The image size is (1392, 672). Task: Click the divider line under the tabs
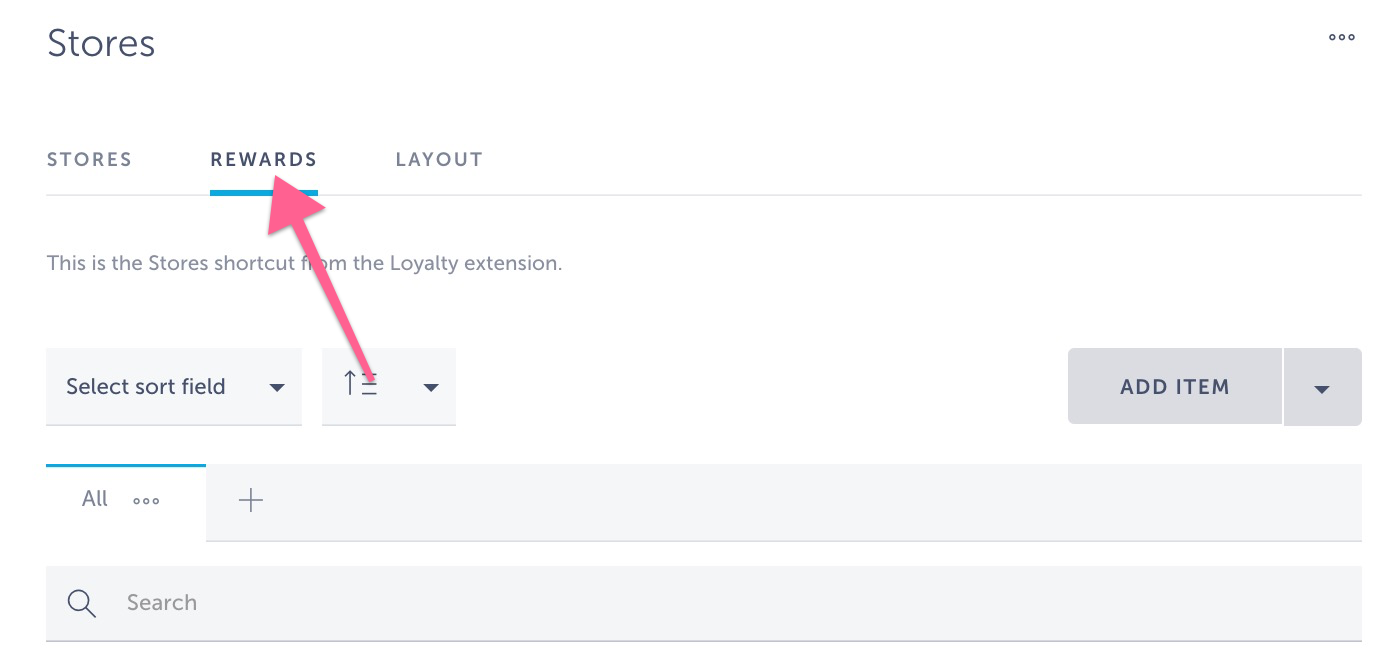800,195
